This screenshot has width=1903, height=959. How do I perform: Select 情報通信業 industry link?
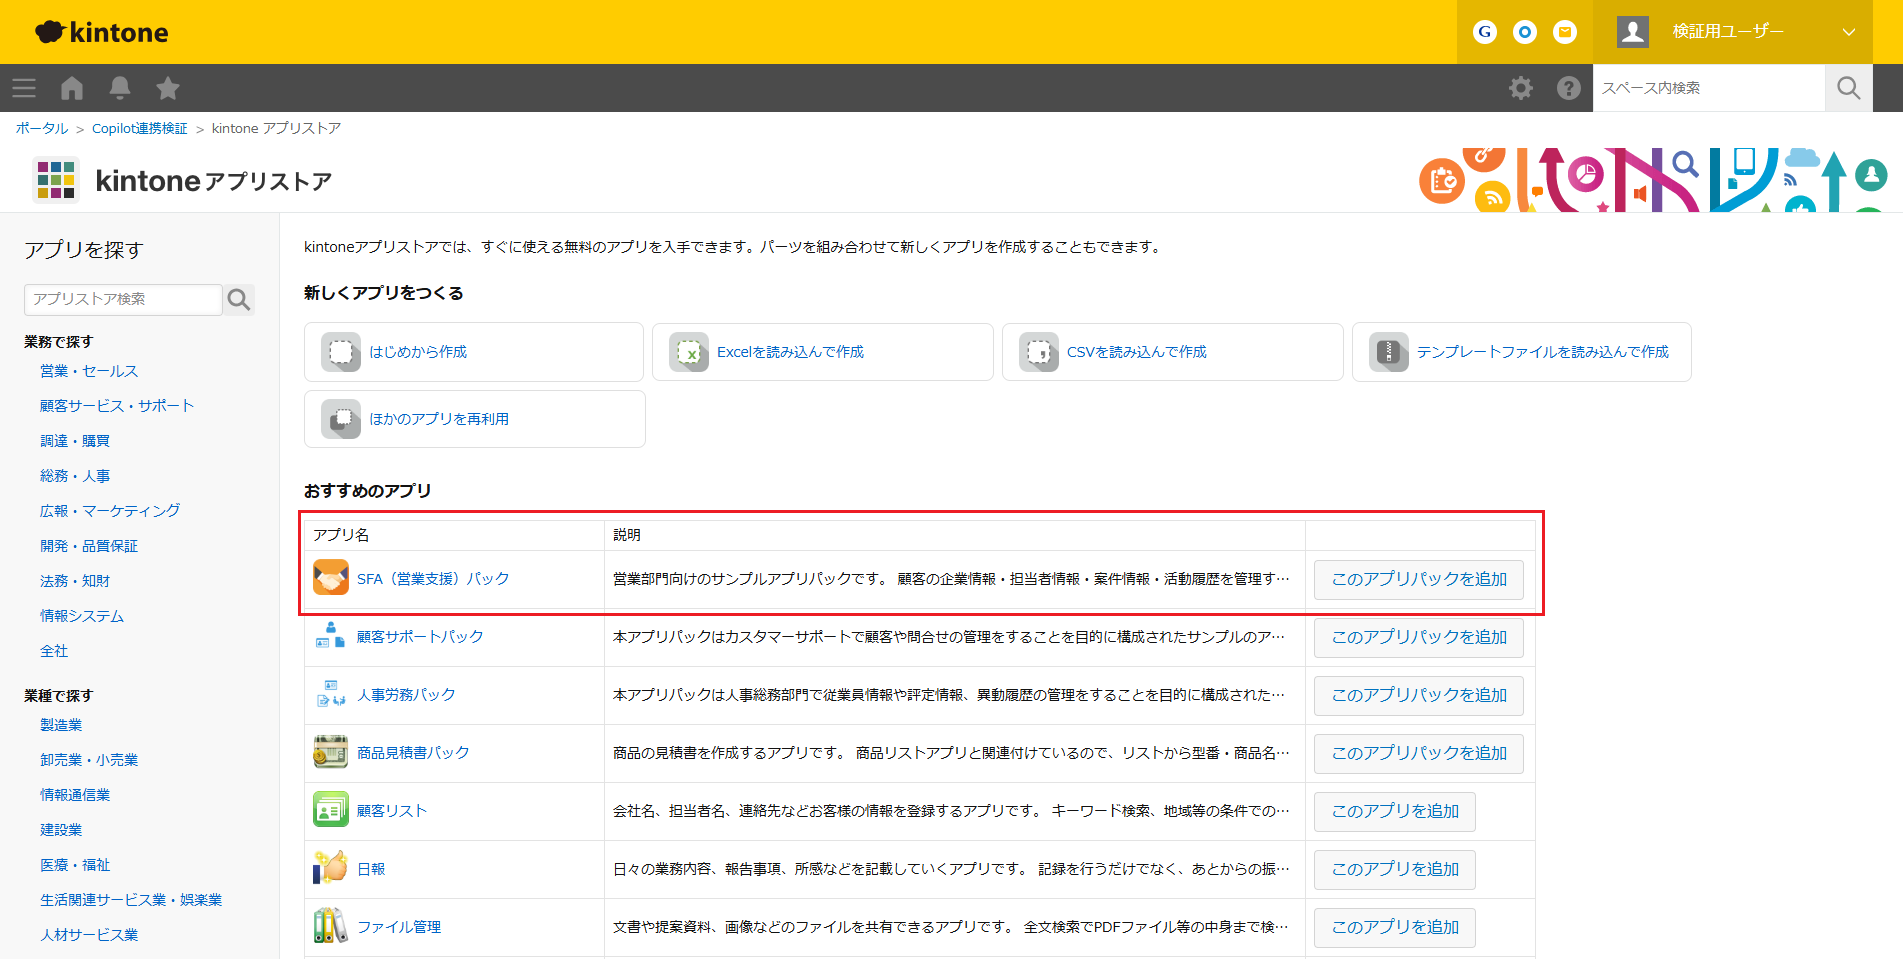(75, 795)
